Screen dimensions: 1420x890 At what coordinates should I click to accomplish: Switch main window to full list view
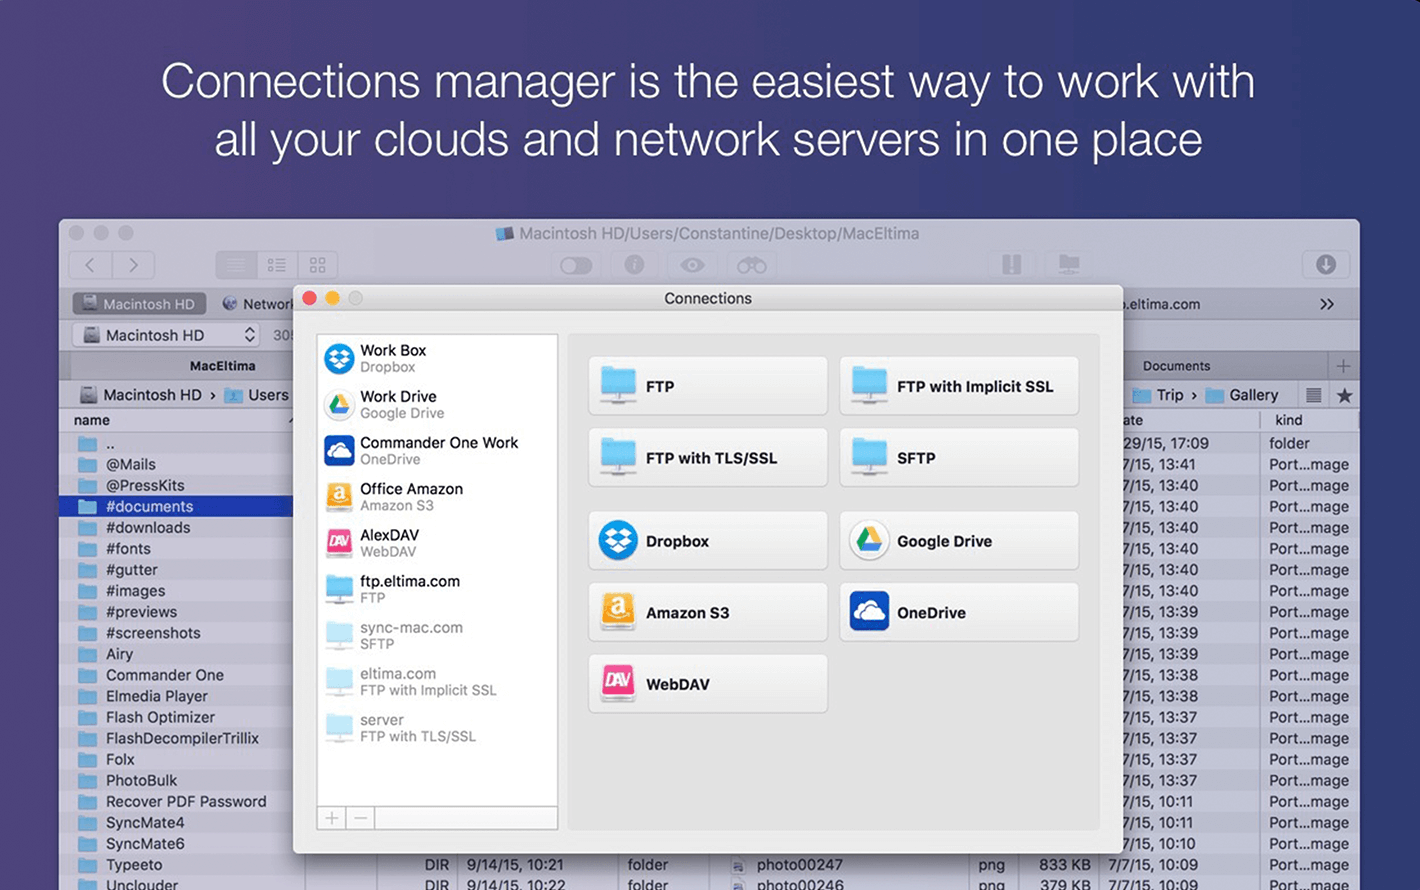point(236,265)
